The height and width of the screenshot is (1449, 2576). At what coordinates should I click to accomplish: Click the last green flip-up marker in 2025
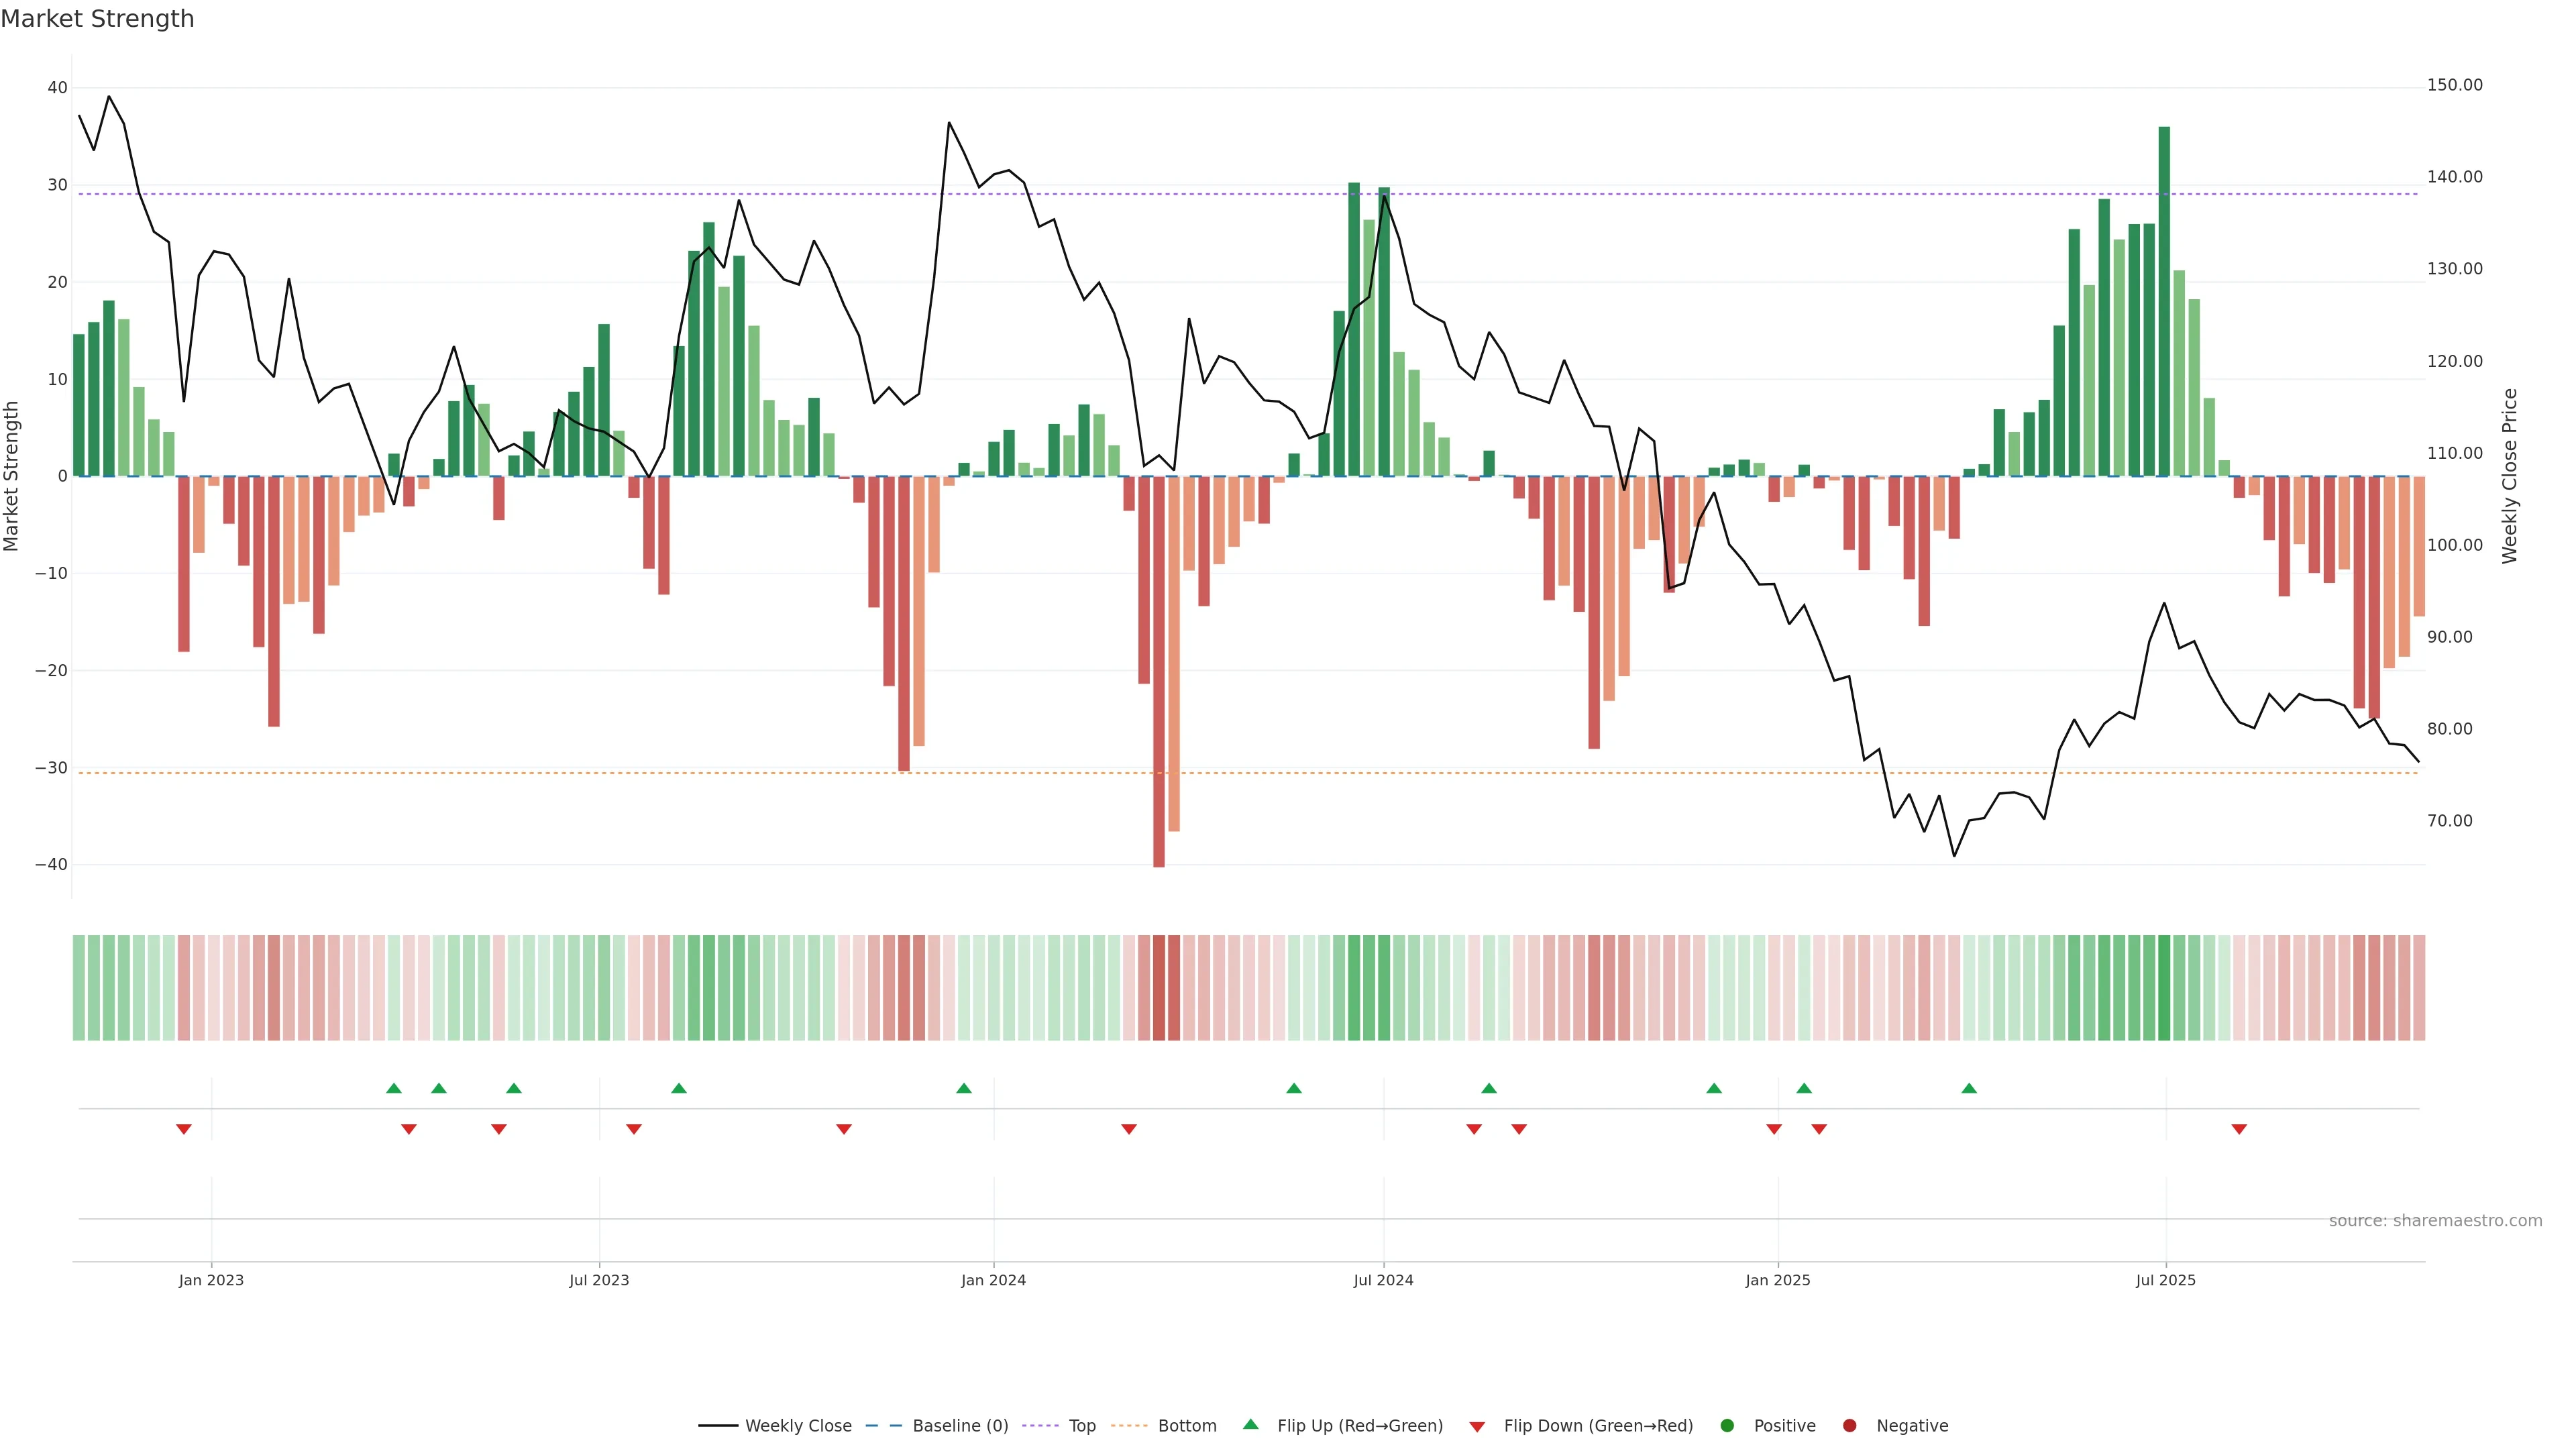1969,1088
